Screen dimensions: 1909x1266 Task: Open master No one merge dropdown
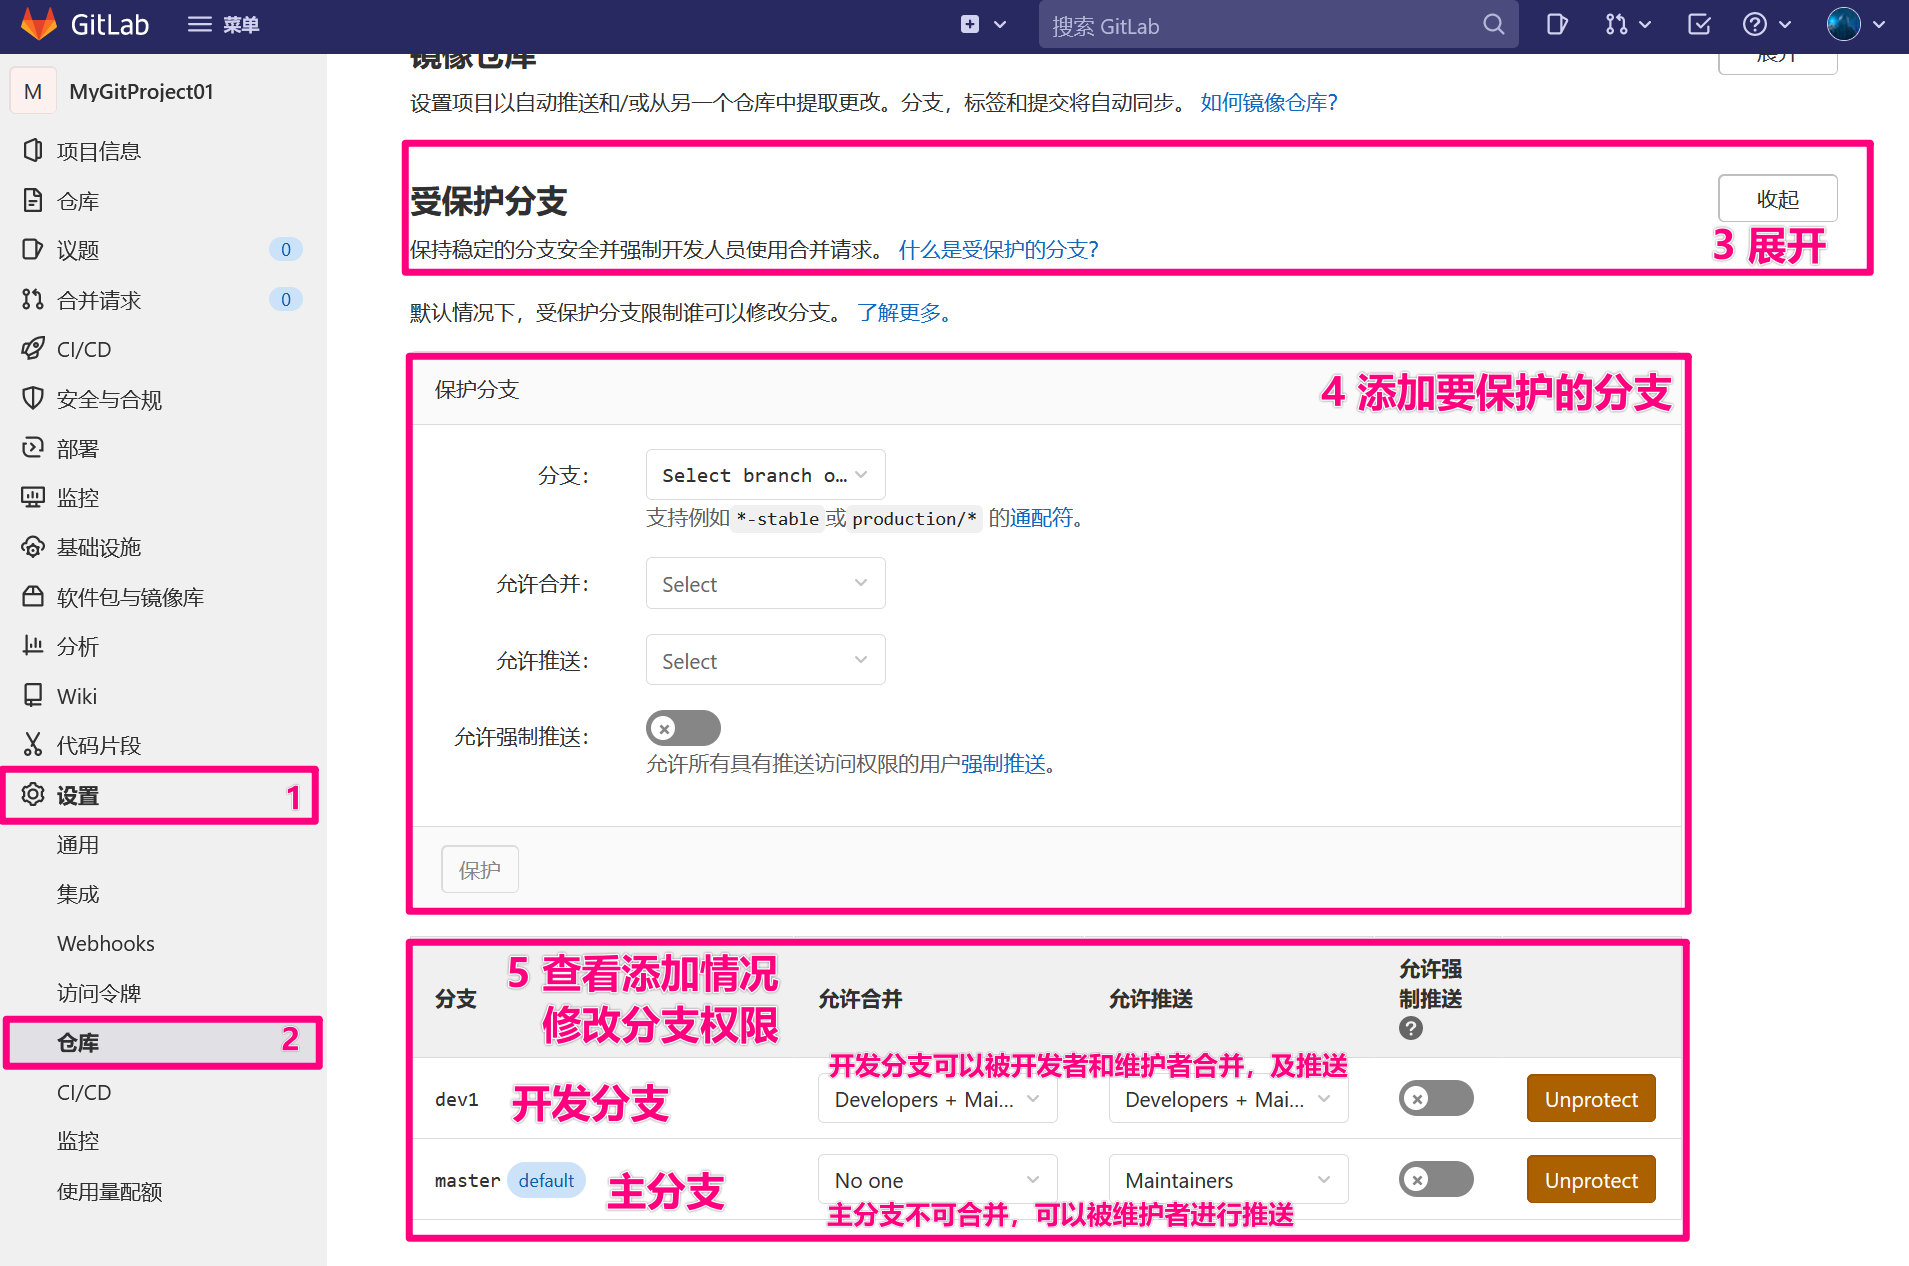(x=937, y=1180)
